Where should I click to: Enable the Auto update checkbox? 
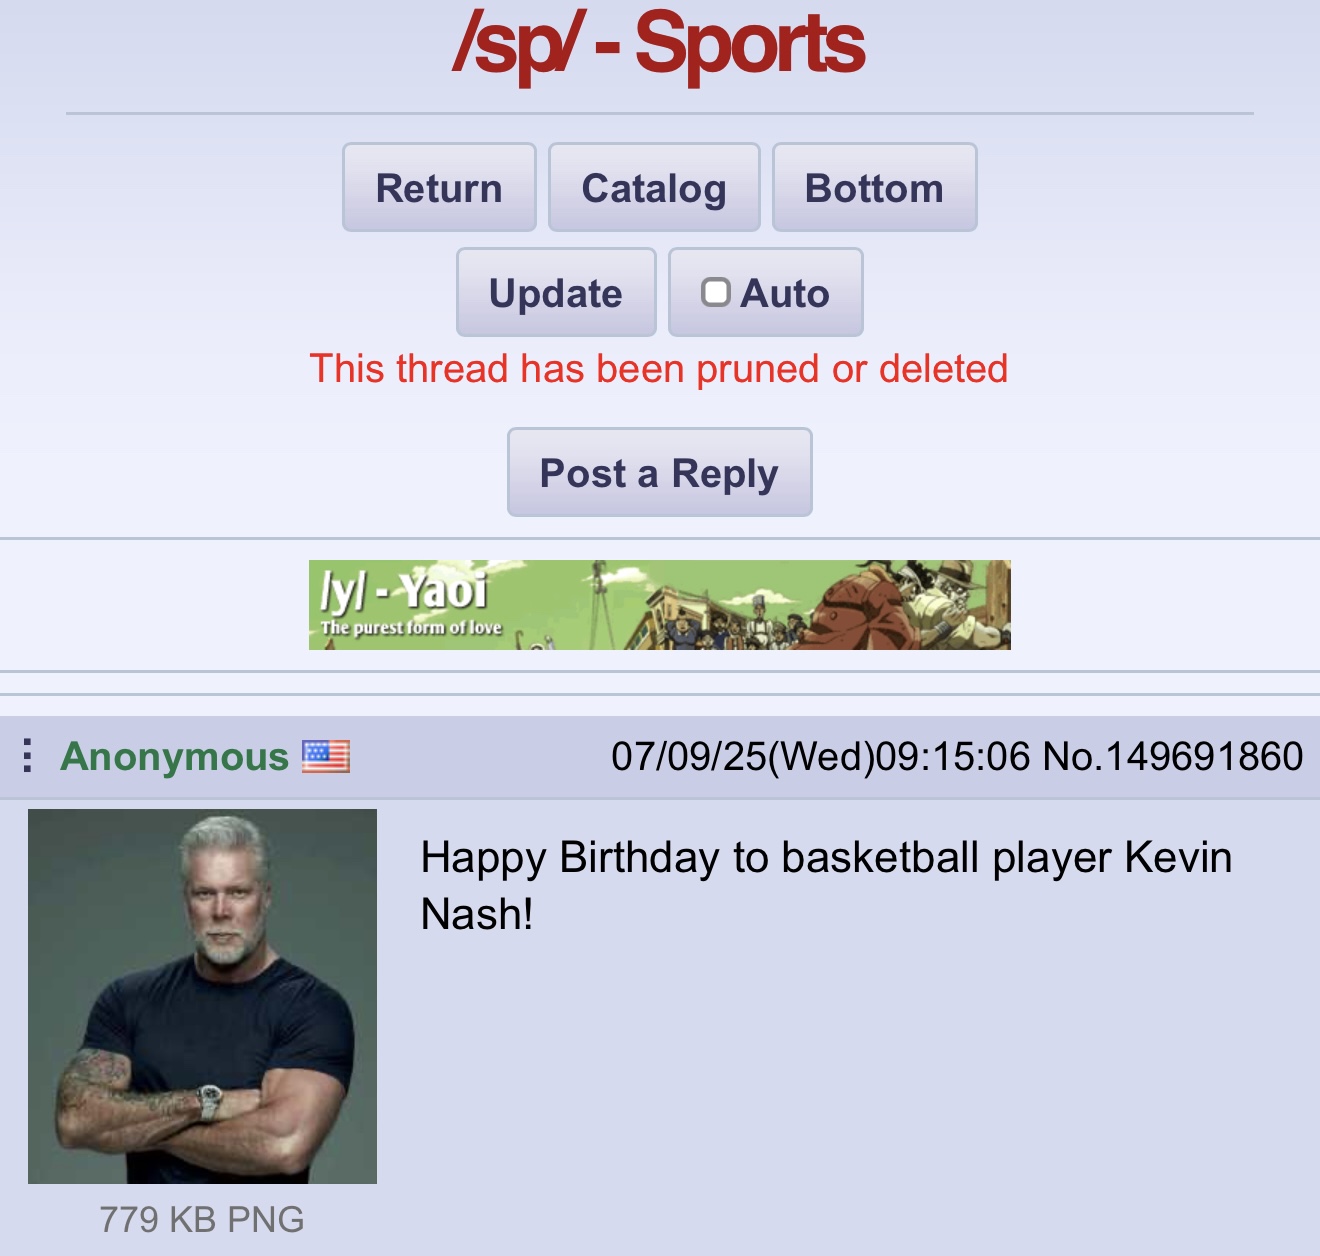715,292
